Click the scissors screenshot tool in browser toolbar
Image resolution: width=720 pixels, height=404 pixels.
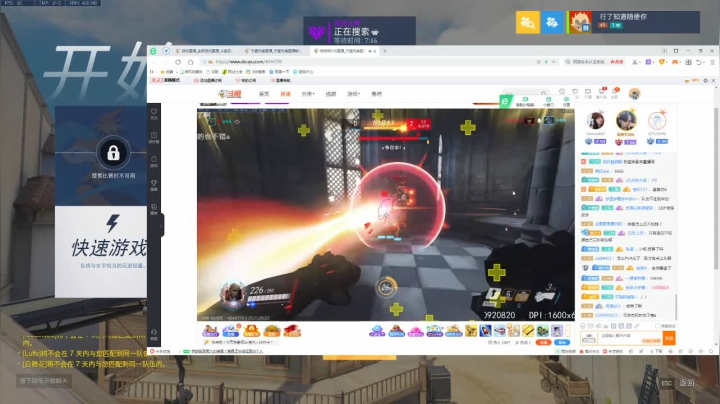[635, 62]
